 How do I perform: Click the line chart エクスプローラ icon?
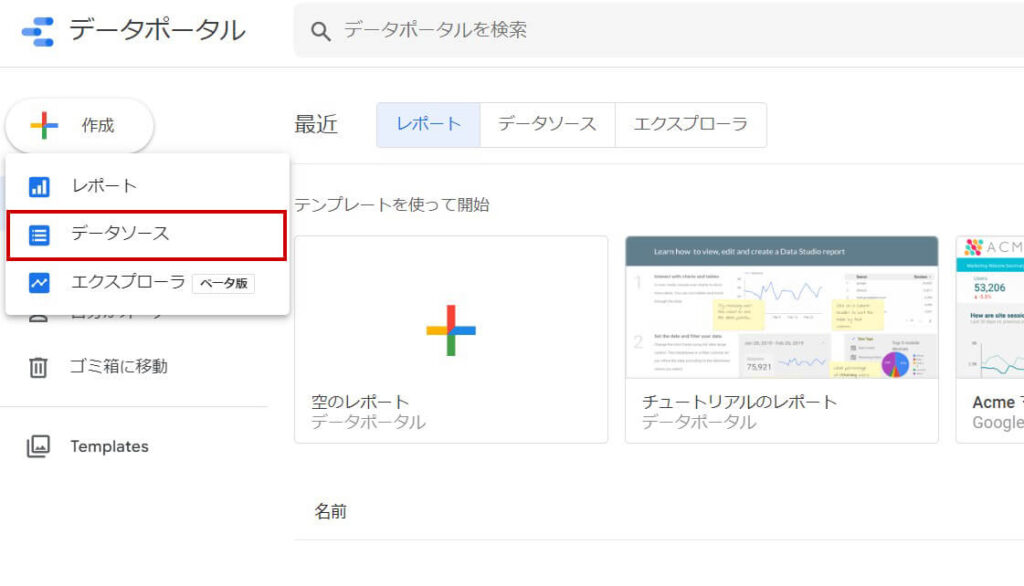[39, 283]
